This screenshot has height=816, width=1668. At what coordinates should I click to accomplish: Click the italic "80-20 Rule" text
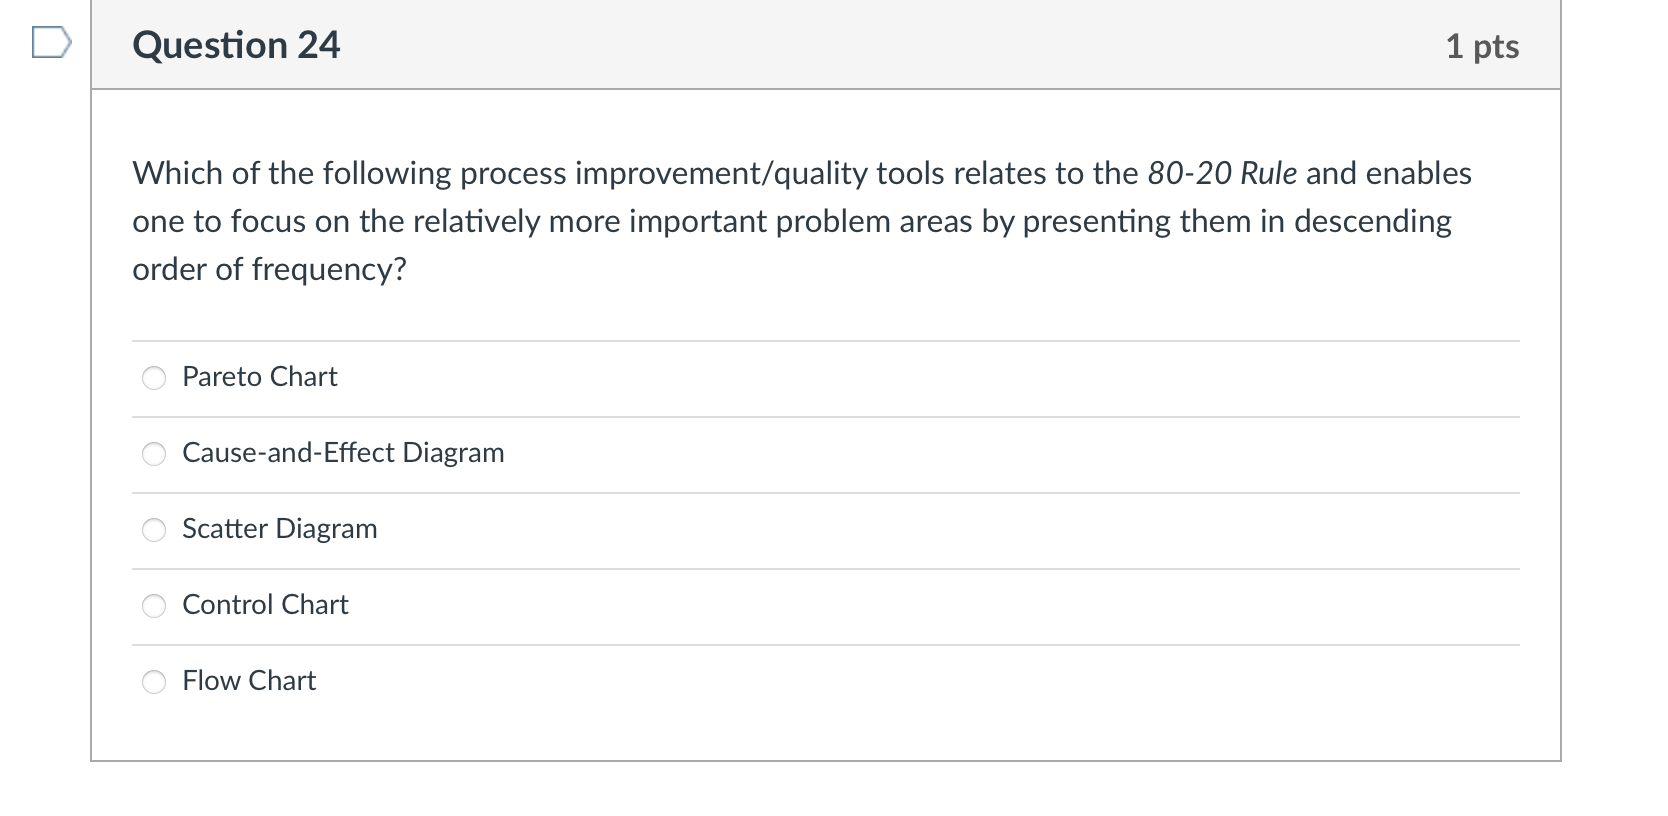pos(1222,174)
